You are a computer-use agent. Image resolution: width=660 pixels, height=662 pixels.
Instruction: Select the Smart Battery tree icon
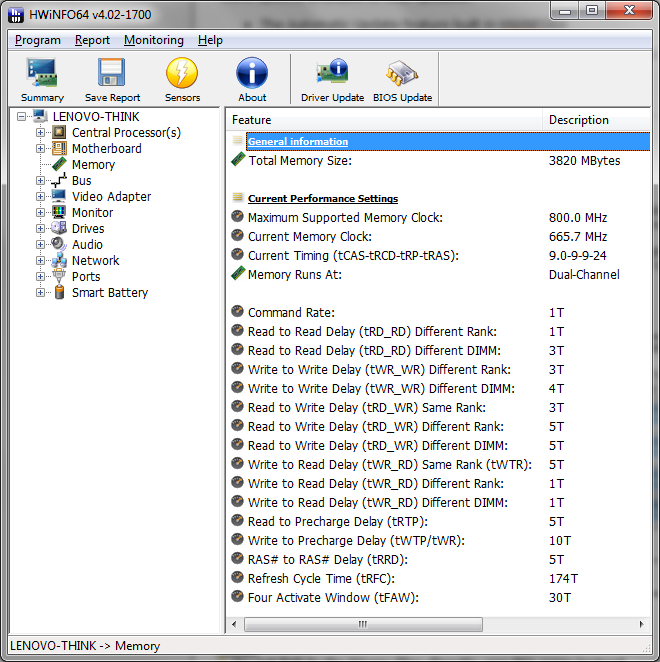coord(59,293)
